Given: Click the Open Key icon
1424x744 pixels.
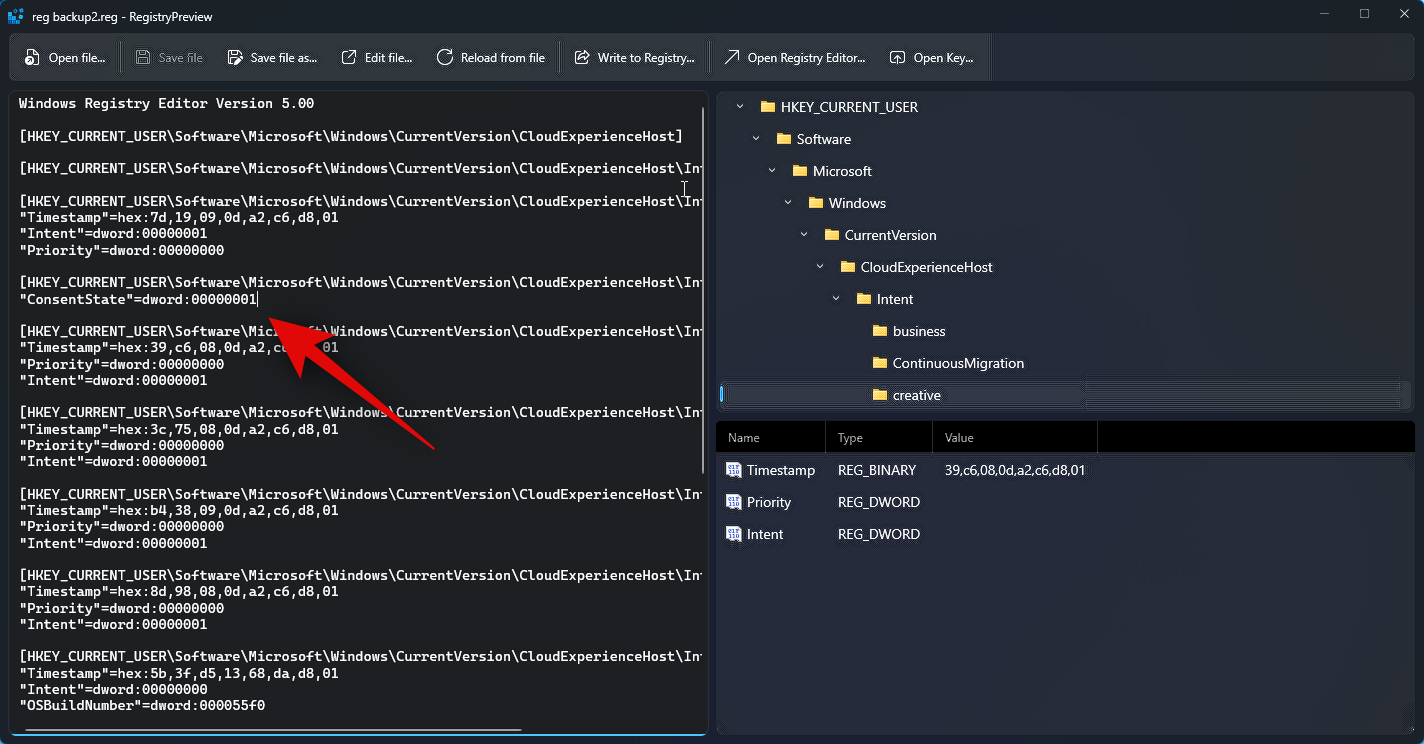Looking at the screenshot, I should (898, 58).
